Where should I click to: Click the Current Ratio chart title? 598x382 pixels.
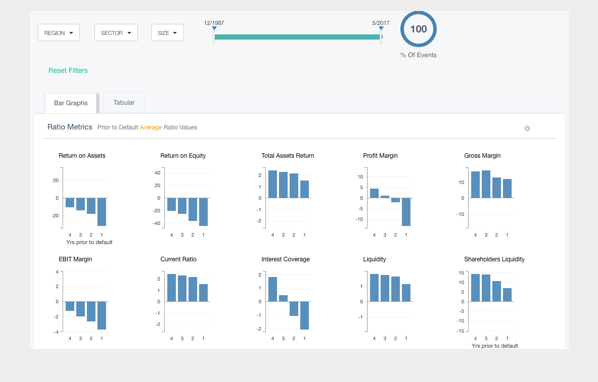tap(178, 259)
